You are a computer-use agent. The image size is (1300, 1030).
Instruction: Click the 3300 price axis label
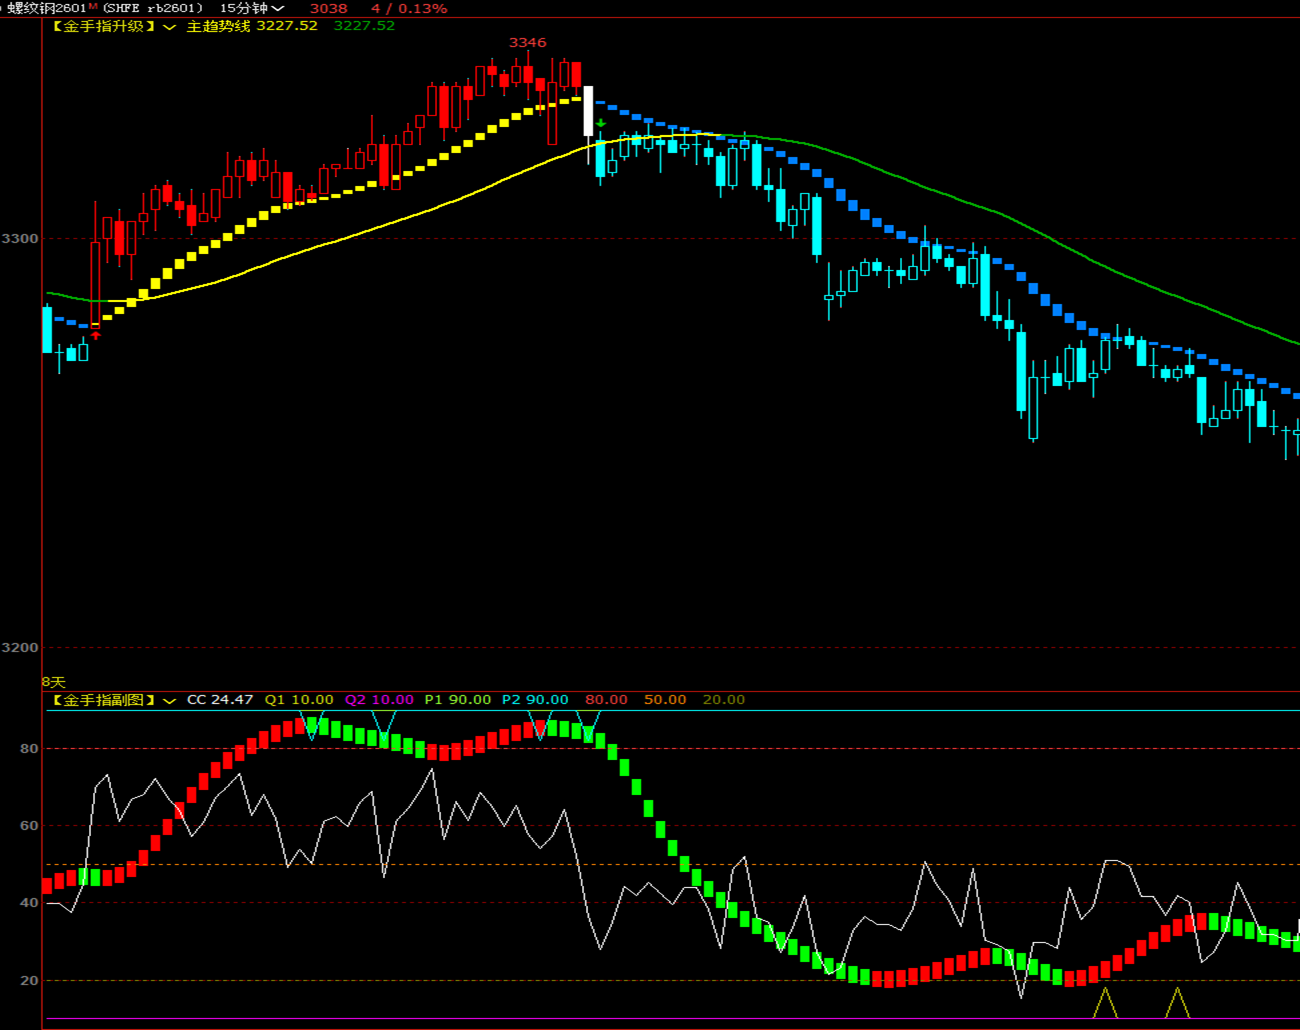pyautogui.click(x=20, y=238)
